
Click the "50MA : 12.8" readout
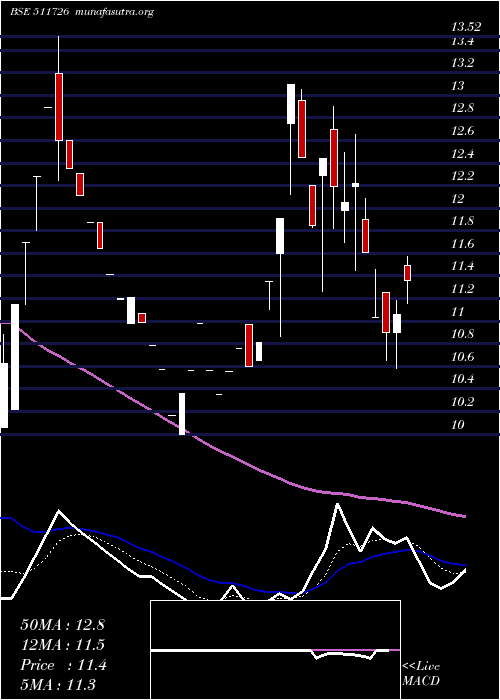click(62, 625)
